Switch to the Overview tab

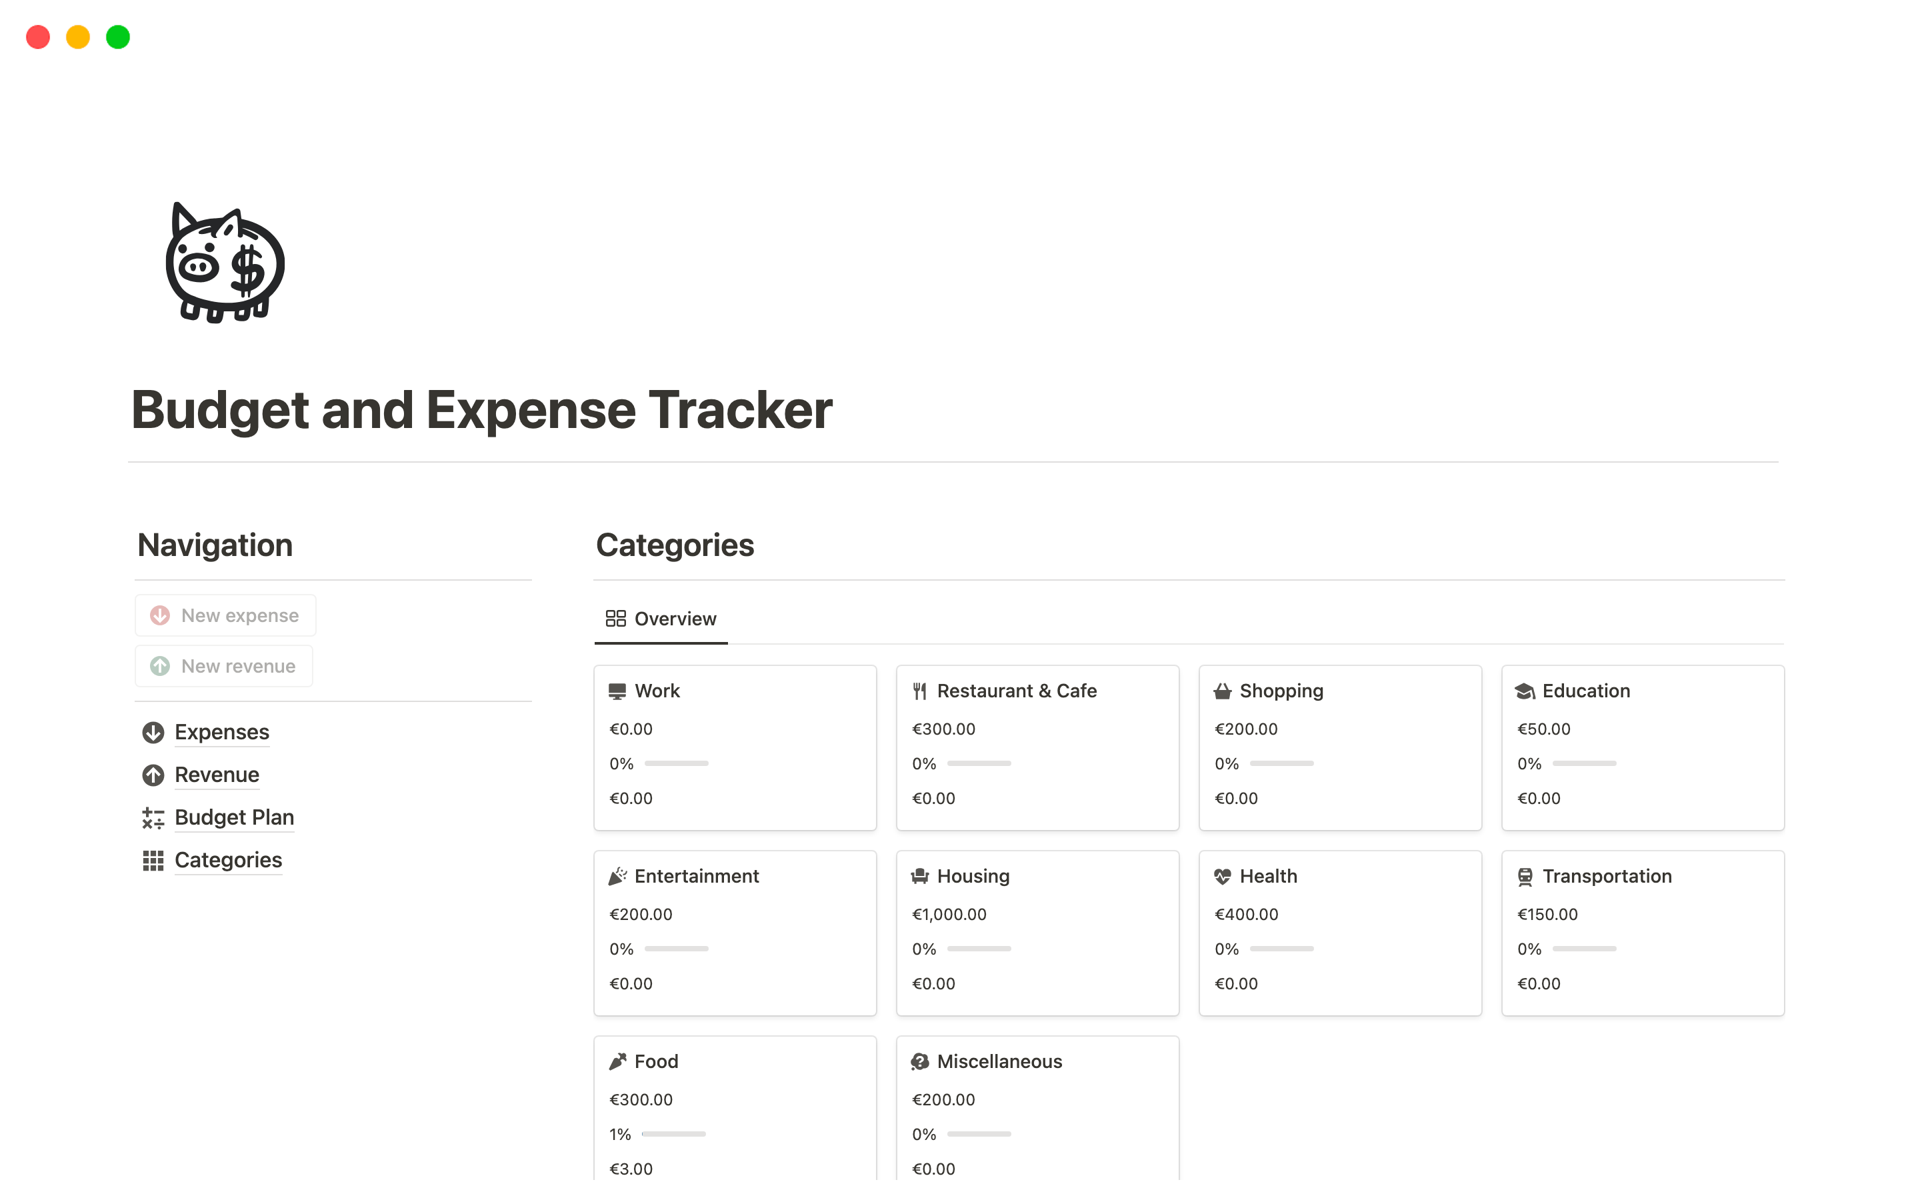pos(661,619)
